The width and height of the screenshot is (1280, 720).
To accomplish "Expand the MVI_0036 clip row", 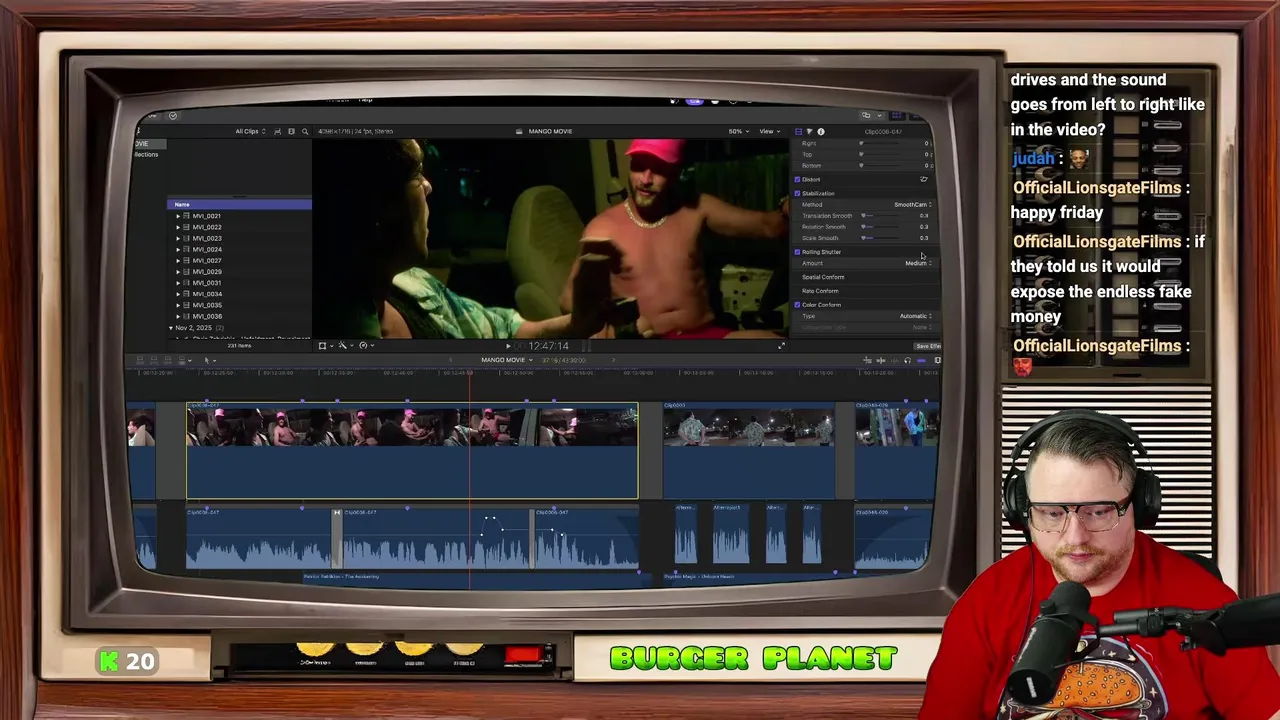I will click(x=178, y=317).
